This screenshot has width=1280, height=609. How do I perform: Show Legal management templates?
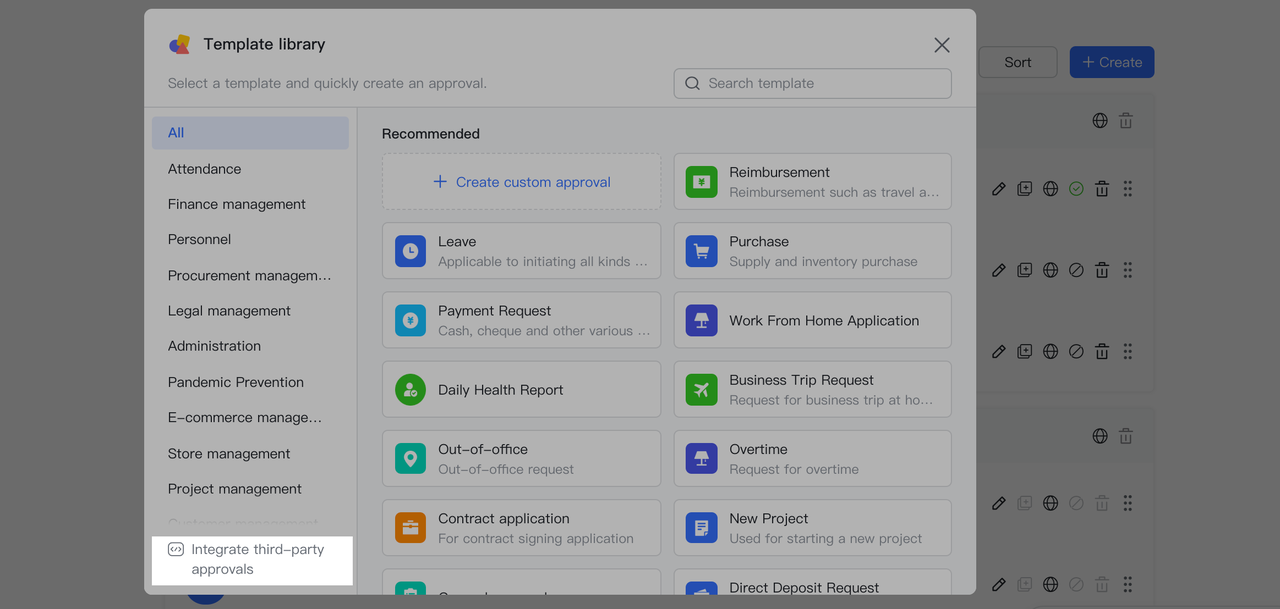pyautogui.click(x=229, y=311)
